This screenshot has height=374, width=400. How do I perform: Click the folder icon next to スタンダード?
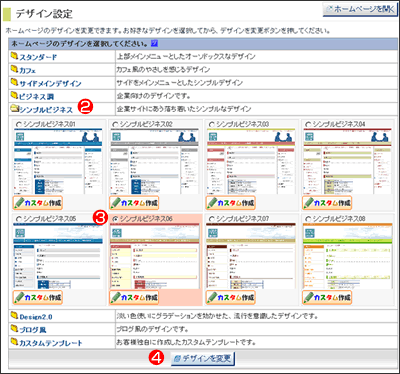click(14, 56)
